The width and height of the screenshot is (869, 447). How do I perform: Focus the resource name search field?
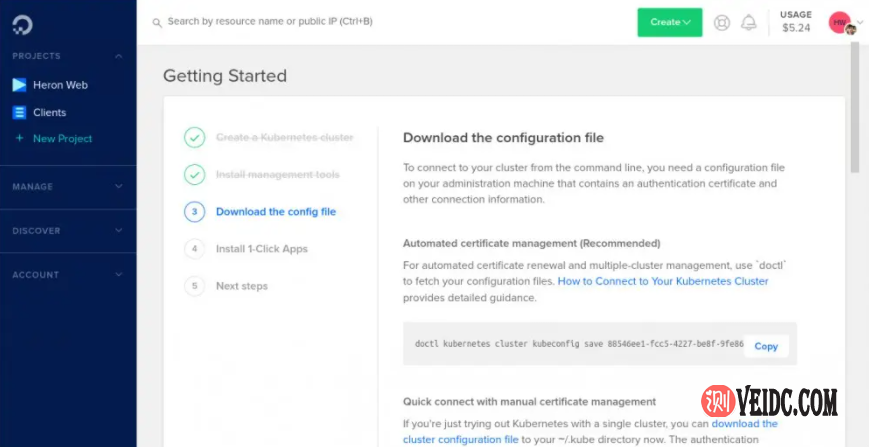[x=380, y=21]
